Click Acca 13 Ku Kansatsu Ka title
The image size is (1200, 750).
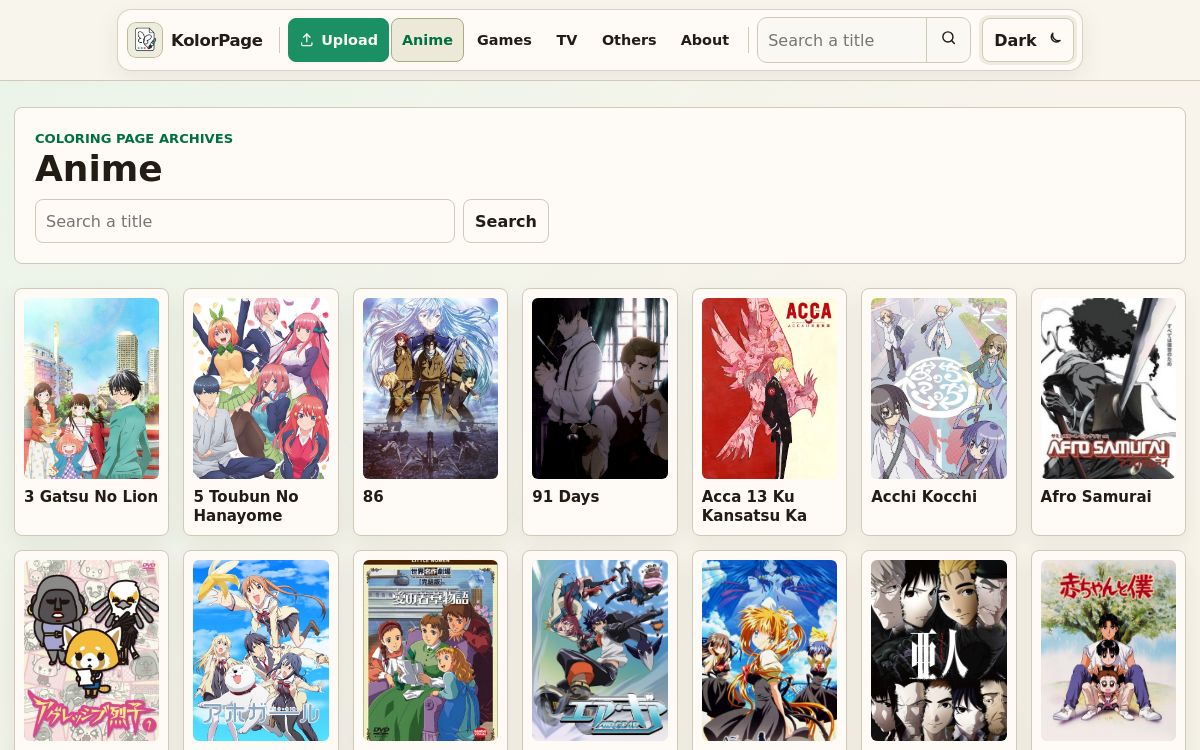click(x=754, y=506)
